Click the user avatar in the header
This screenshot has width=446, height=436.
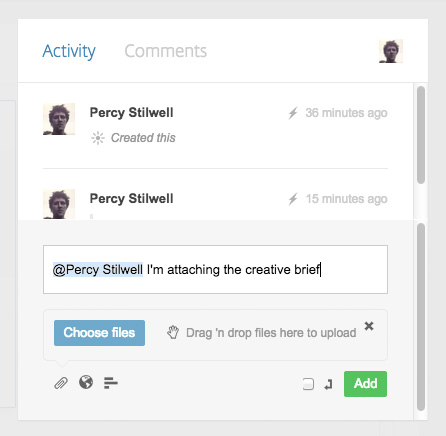pos(391,51)
